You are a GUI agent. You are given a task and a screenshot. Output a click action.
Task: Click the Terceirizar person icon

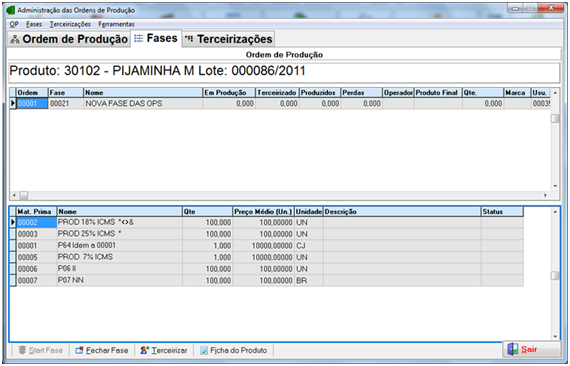tap(145, 350)
